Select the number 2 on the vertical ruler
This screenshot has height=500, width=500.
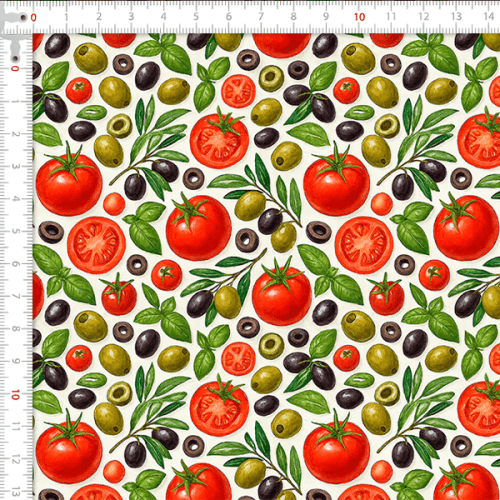tap(15, 134)
